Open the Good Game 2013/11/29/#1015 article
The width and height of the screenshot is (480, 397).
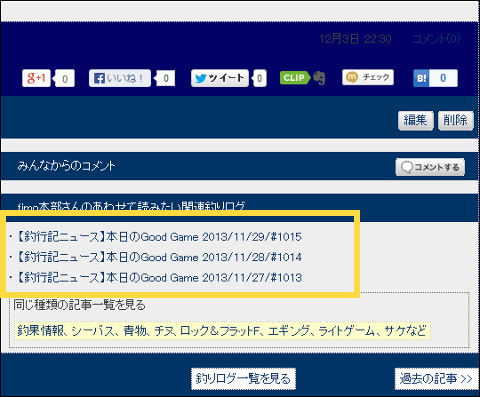[x=159, y=237]
